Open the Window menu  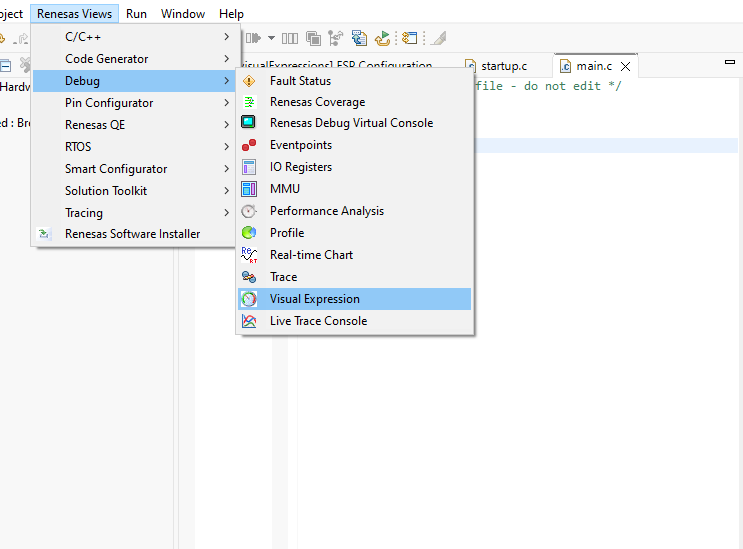pyautogui.click(x=183, y=14)
